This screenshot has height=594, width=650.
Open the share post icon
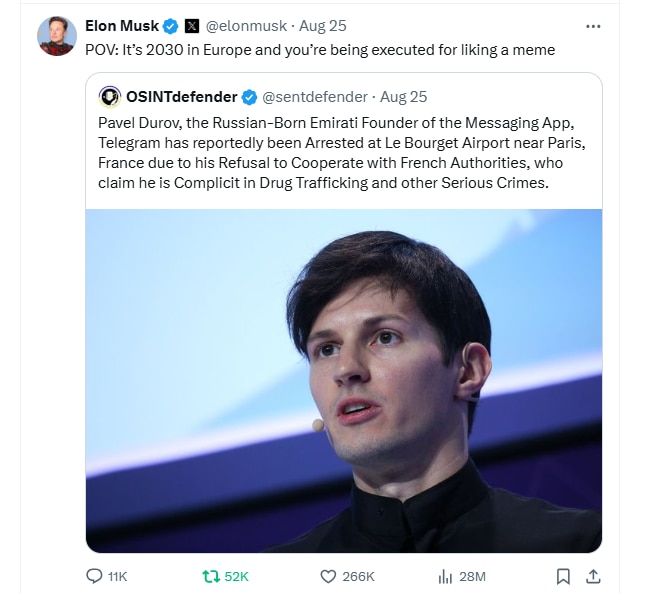(x=592, y=576)
